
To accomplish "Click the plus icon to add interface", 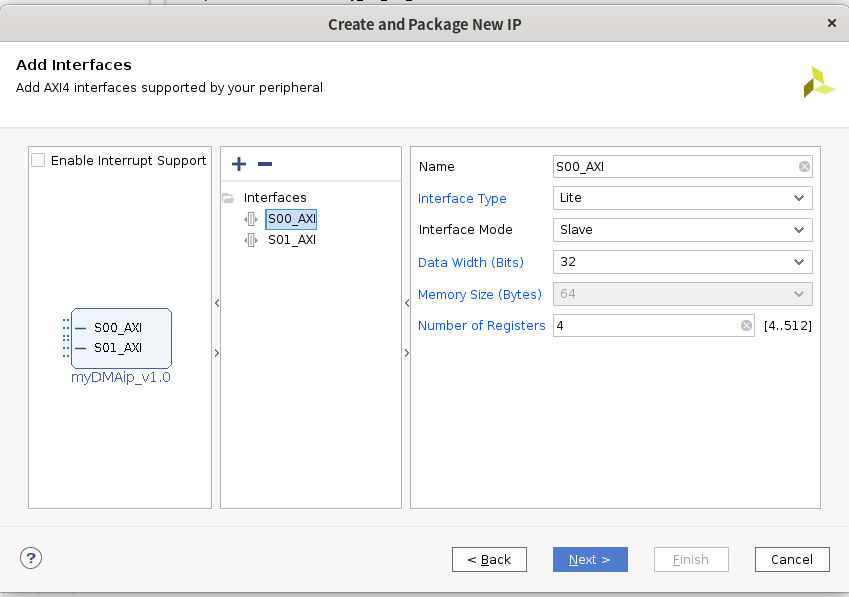I will [238, 164].
